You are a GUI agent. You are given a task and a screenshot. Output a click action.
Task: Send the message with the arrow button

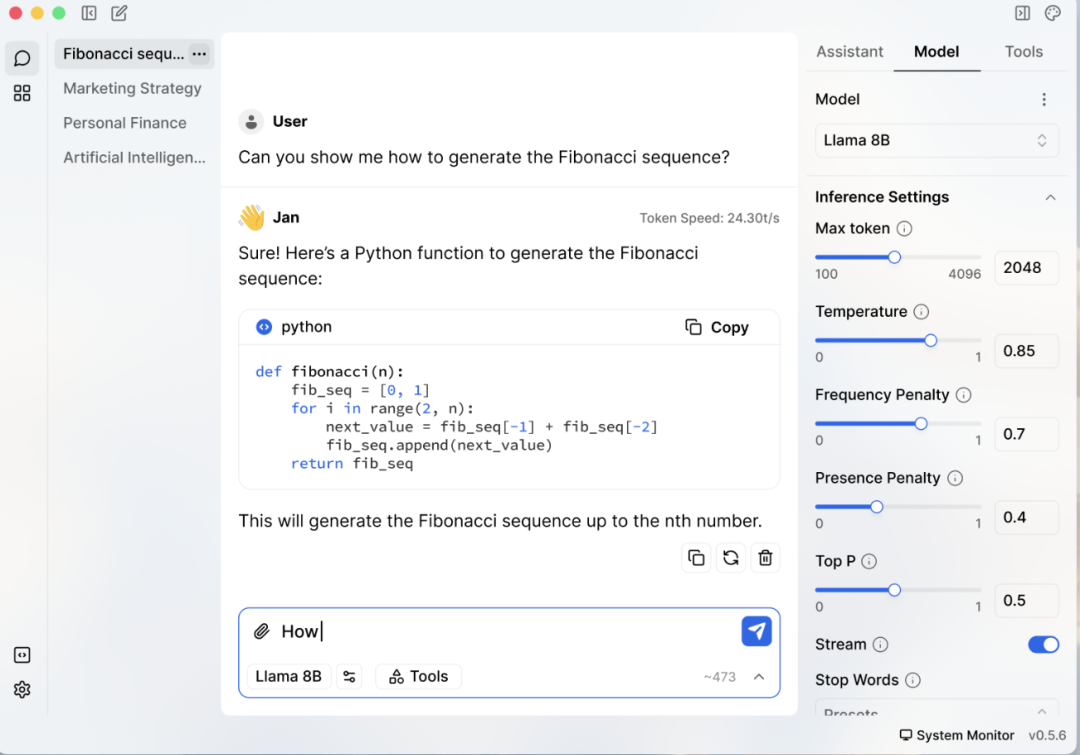click(x=756, y=631)
